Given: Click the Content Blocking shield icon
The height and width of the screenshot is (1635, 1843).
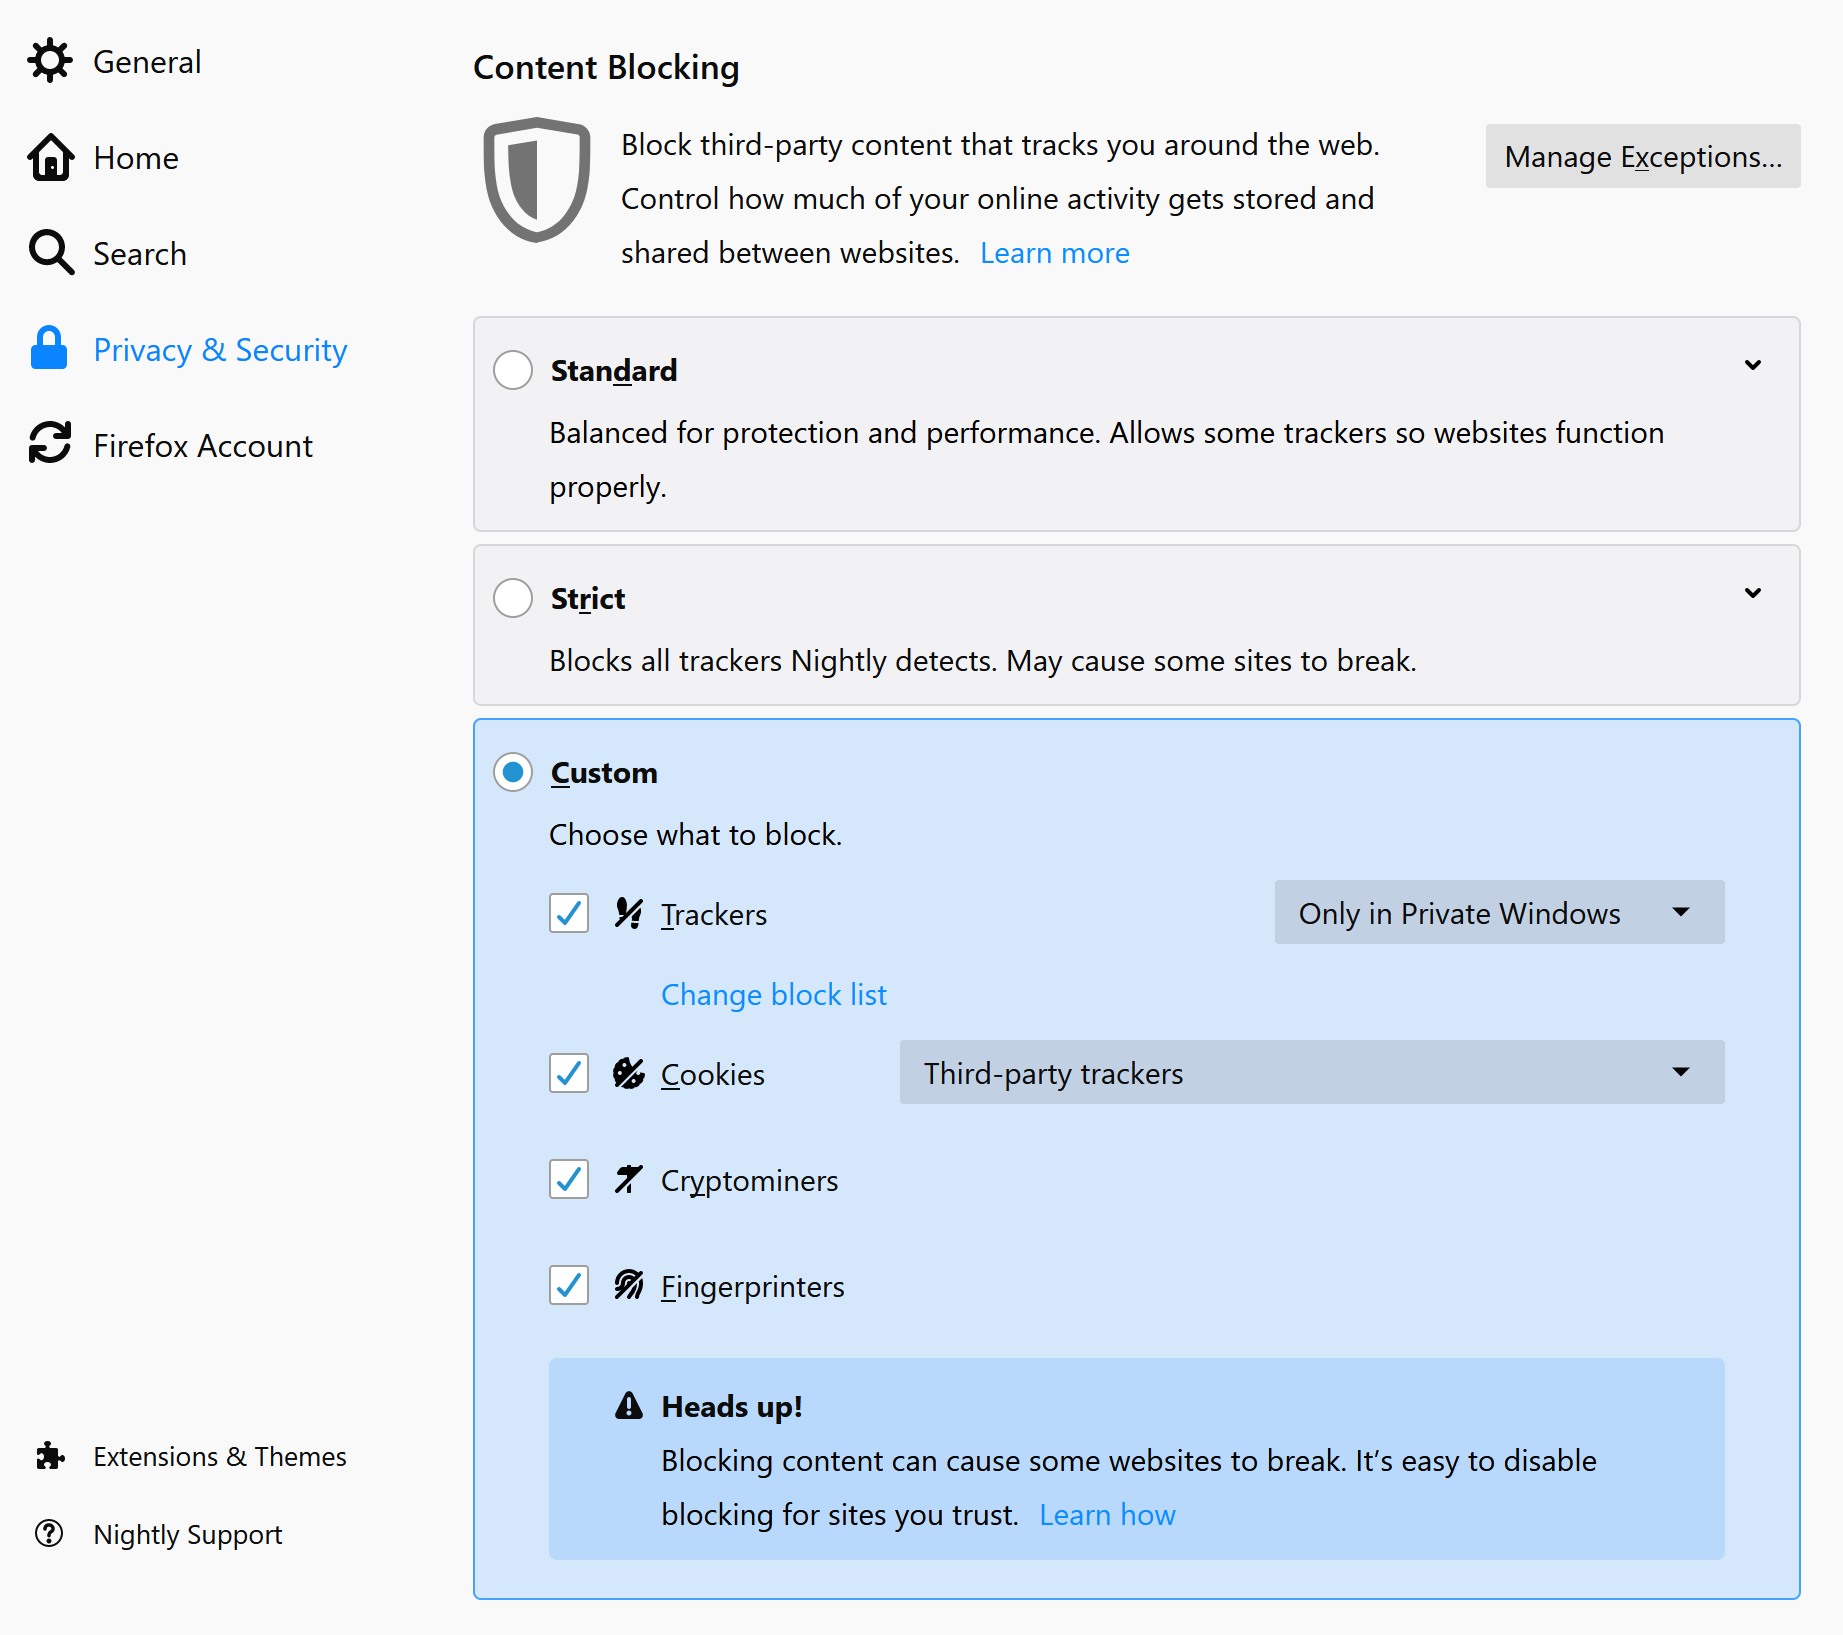Looking at the screenshot, I should point(537,180).
